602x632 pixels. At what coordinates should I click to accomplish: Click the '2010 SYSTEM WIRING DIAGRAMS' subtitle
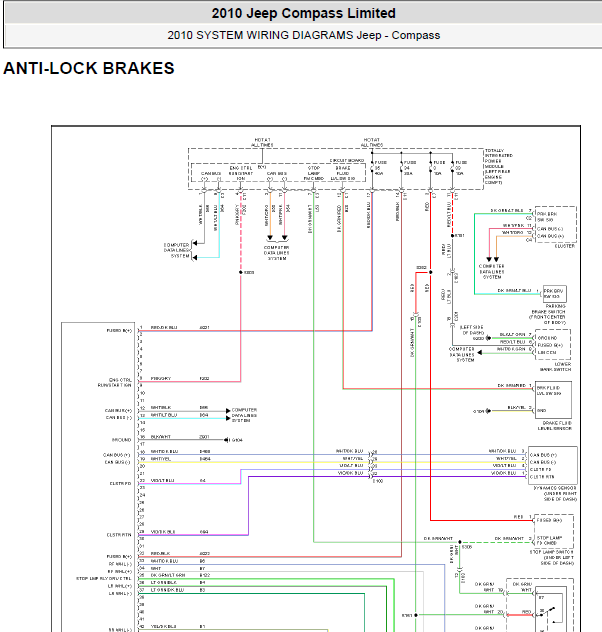303,35
